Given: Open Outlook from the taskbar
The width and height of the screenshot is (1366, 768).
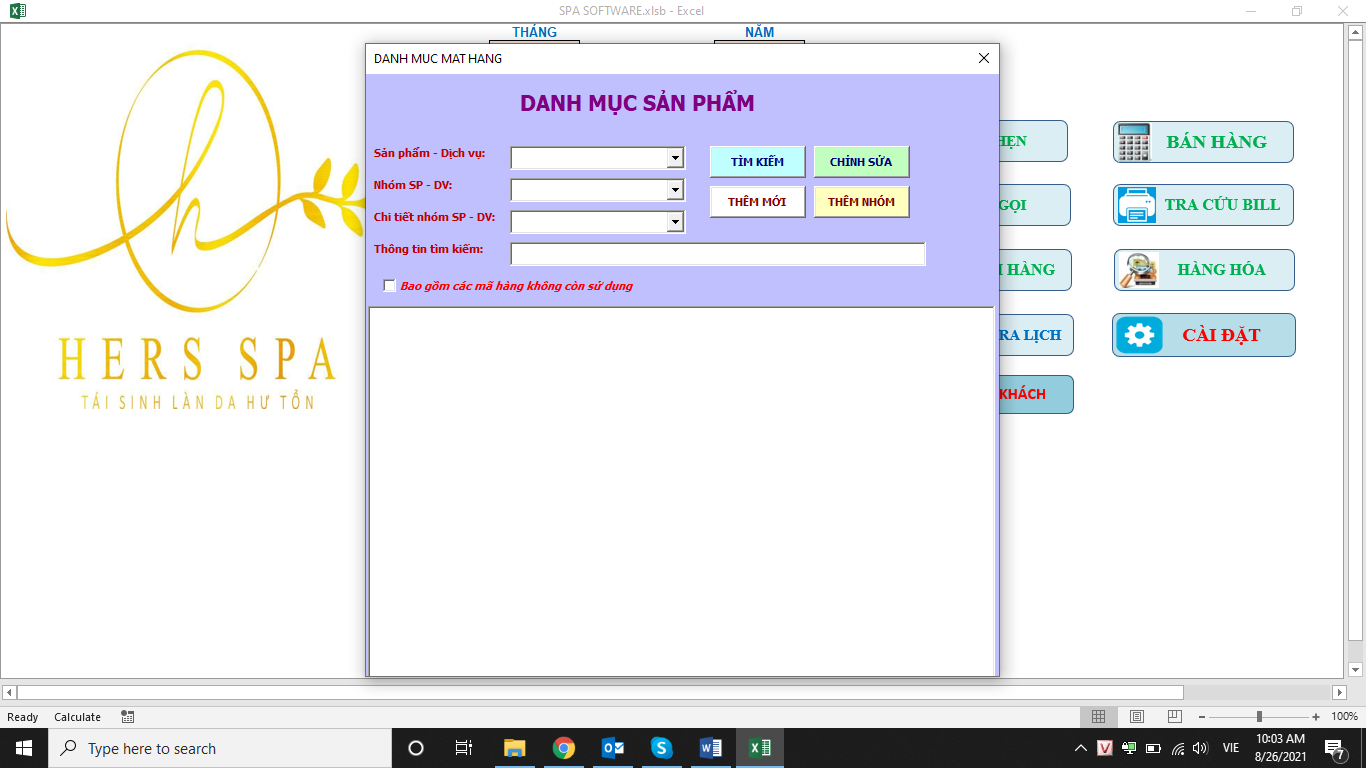Looking at the screenshot, I should click(x=613, y=748).
